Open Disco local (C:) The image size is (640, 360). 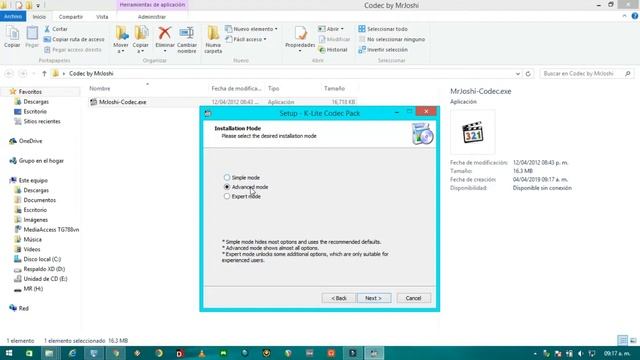point(42,259)
